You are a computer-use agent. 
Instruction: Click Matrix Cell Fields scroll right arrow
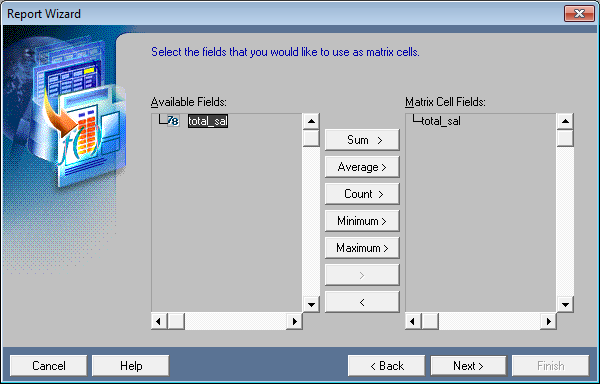[x=548, y=321]
